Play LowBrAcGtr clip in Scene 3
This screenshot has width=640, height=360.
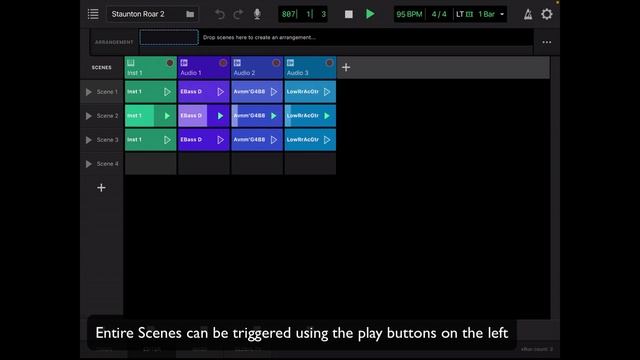[327, 140]
